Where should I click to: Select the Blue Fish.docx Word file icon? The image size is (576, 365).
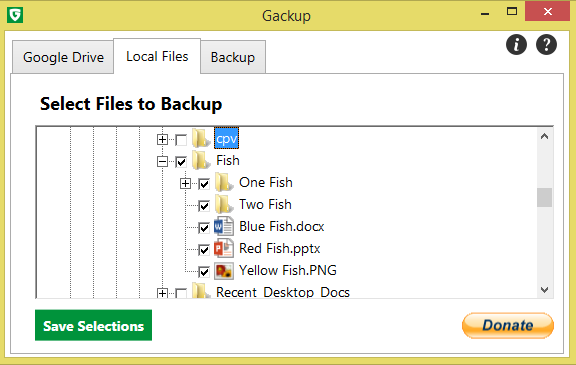[x=223, y=227]
